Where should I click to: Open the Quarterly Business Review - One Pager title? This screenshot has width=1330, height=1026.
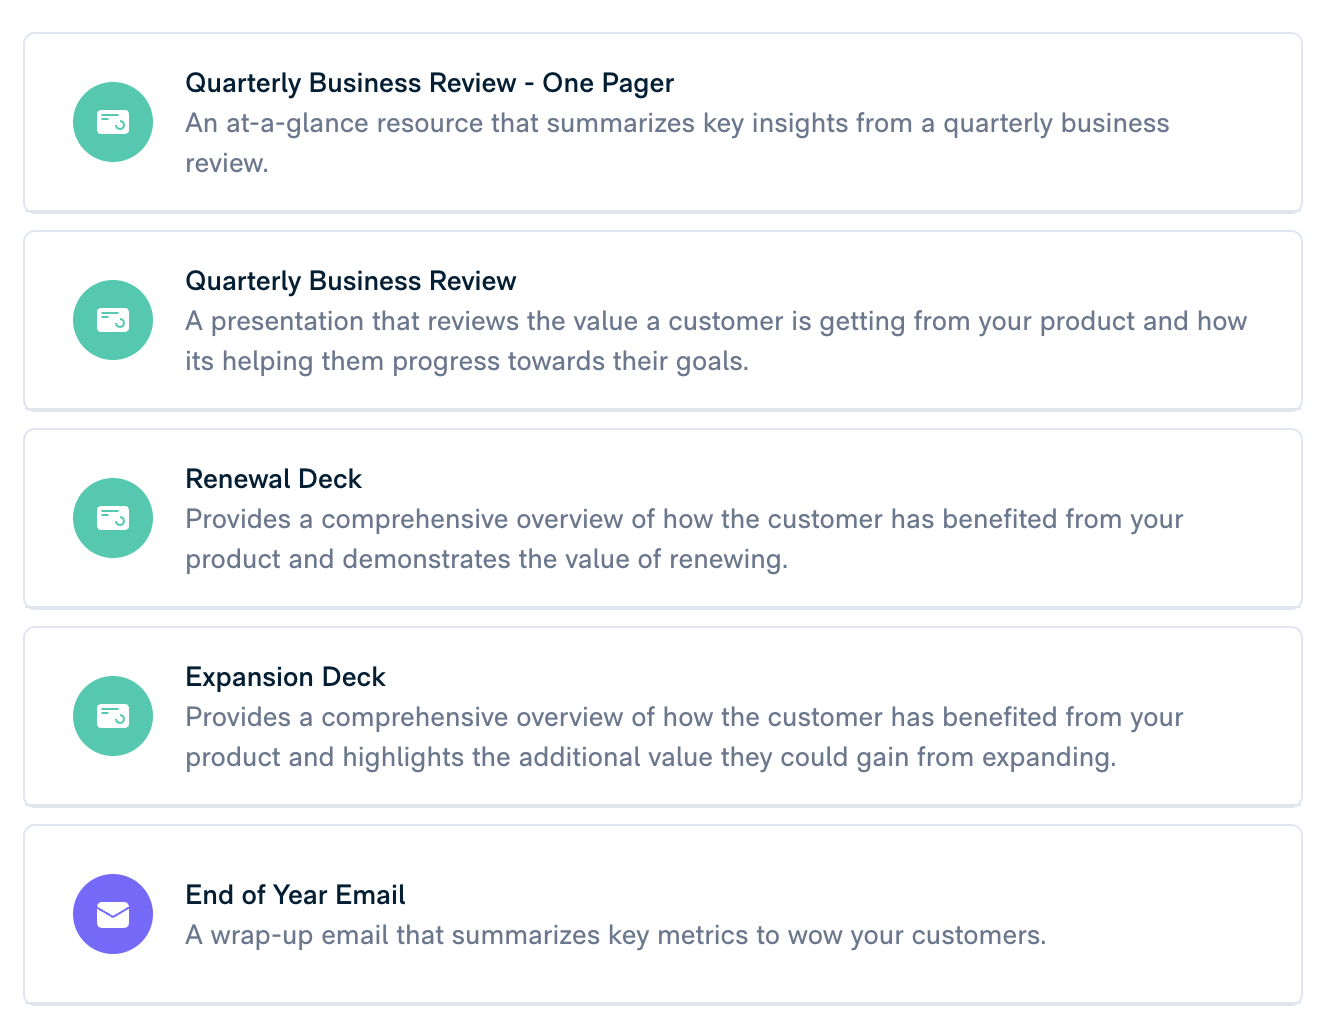pyautogui.click(x=430, y=83)
